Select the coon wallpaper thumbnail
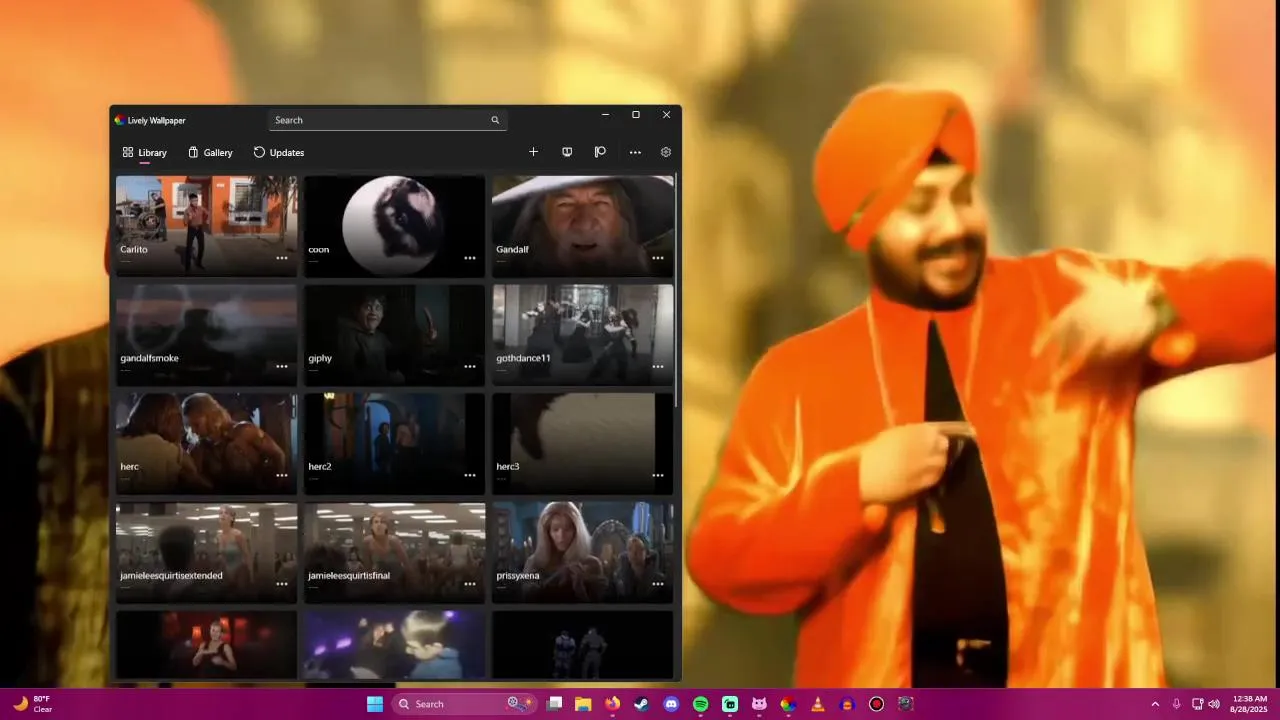This screenshot has width=1280, height=720. pyautogui.click(x=394, y=225)
